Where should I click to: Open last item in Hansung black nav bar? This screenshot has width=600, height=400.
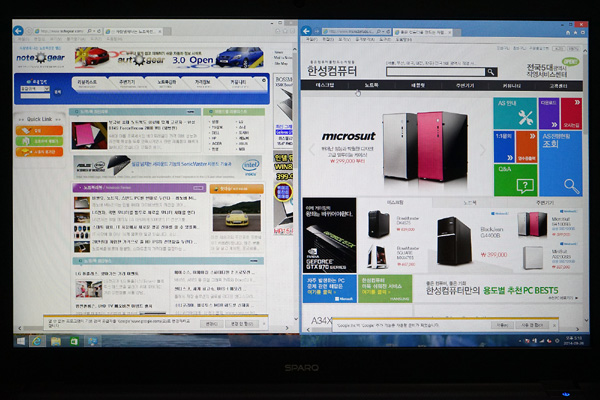coord(558,85)
